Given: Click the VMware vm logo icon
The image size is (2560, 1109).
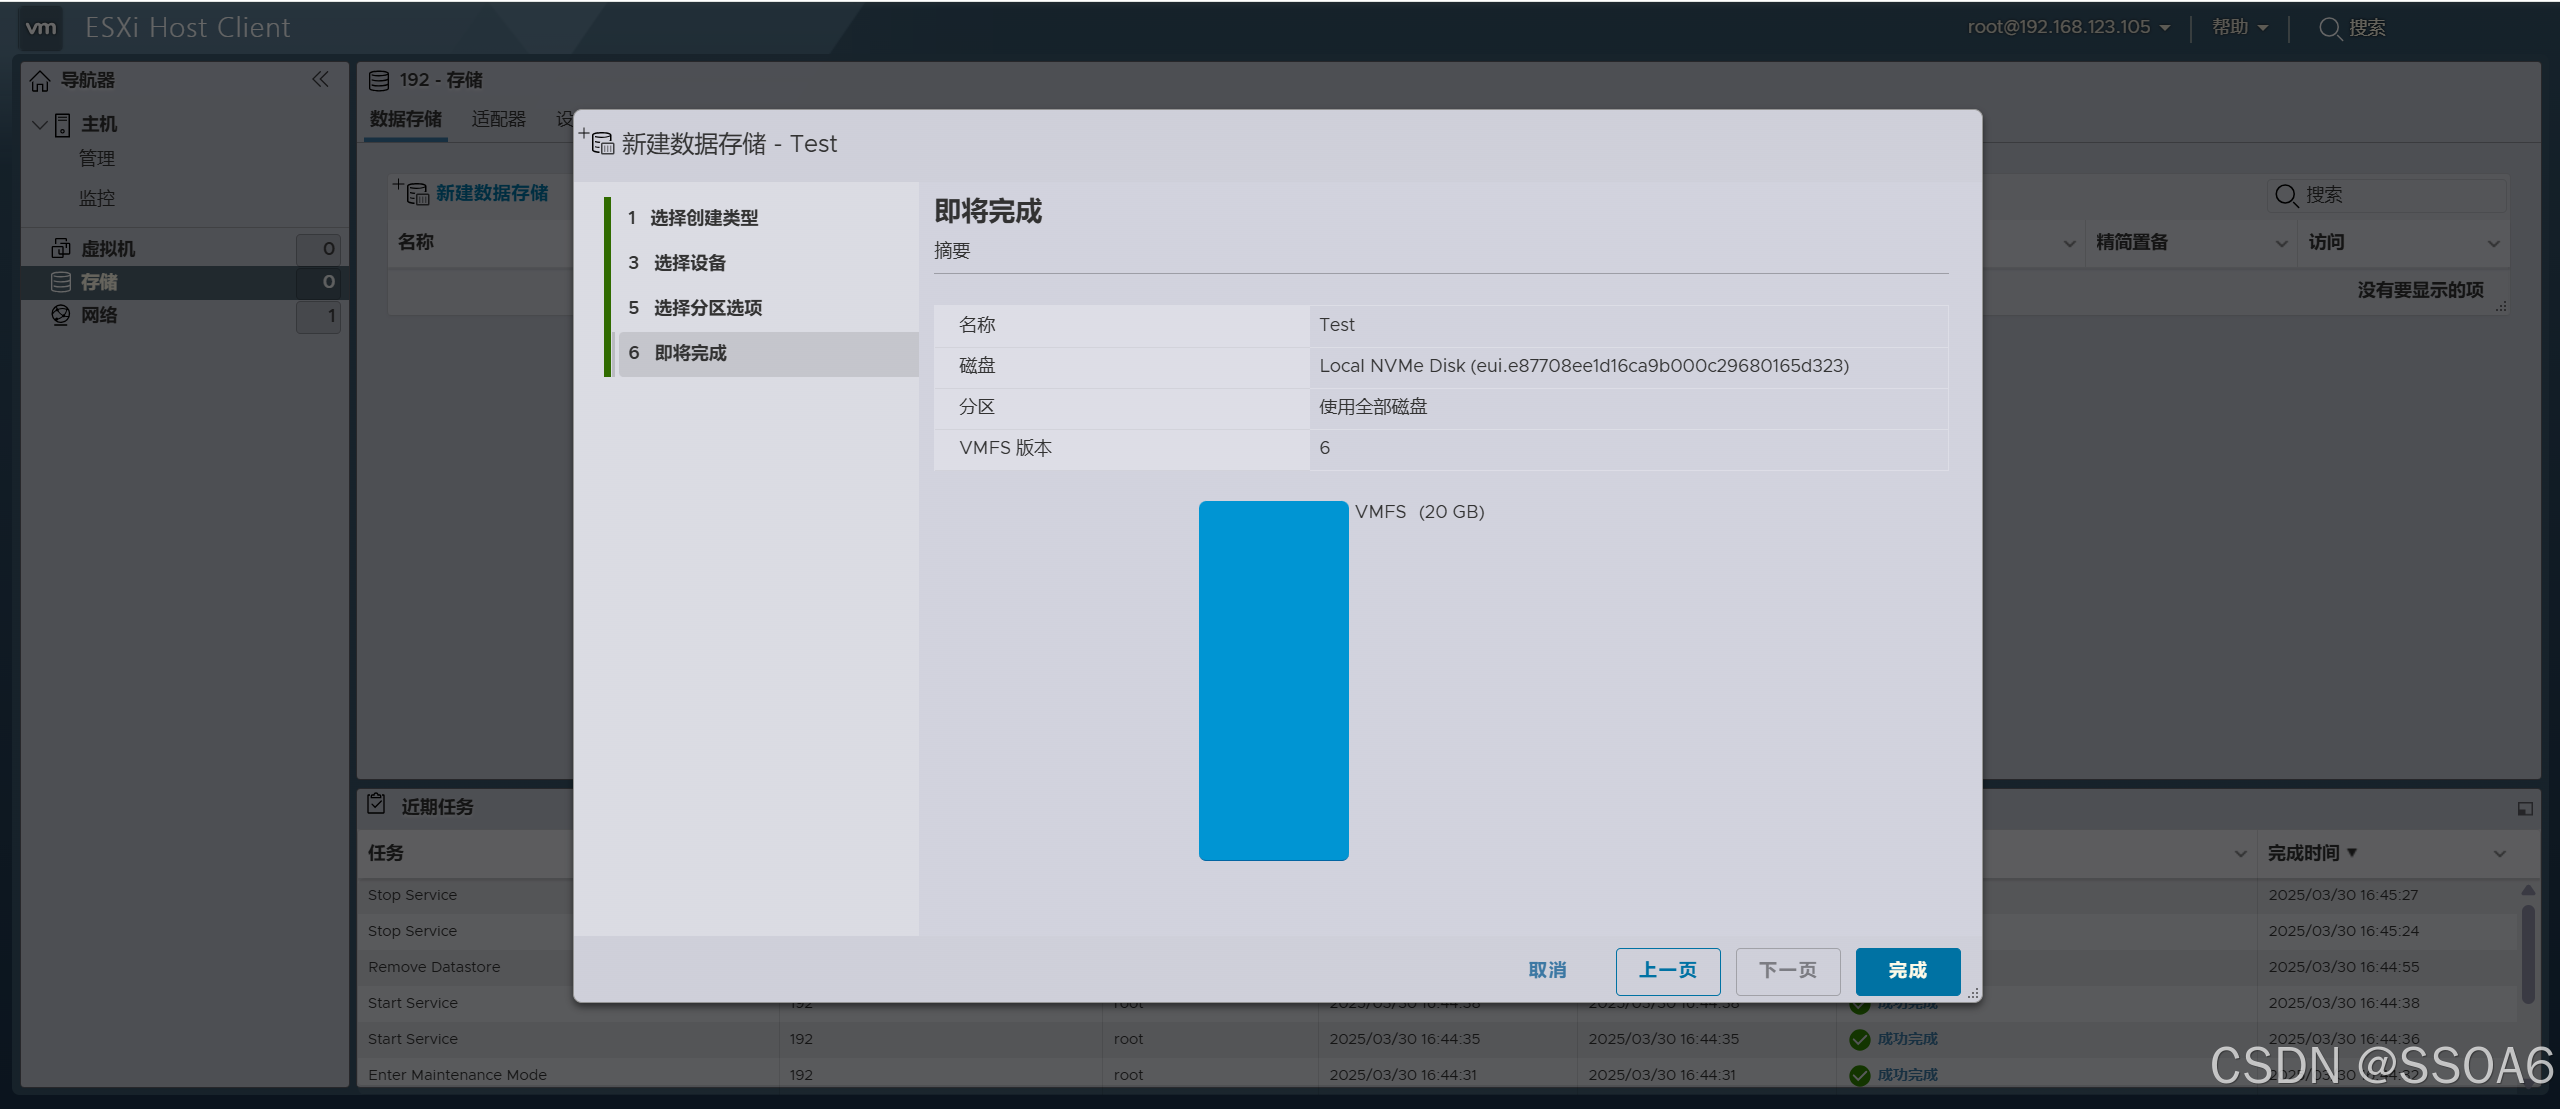Looking at the screenshot, I should (41, 28).
